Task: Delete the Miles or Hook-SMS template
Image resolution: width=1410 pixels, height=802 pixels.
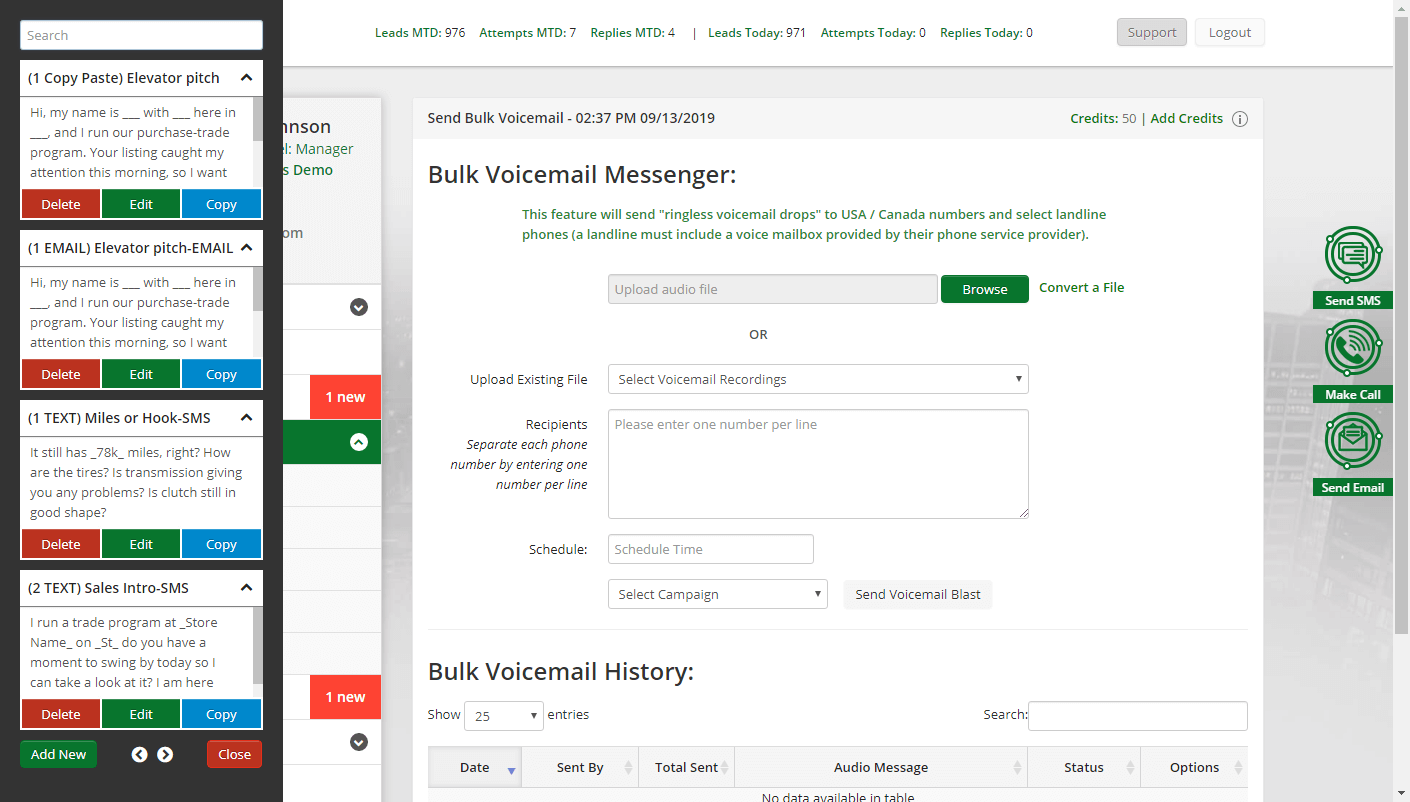Action: click(x=61, y=544)
